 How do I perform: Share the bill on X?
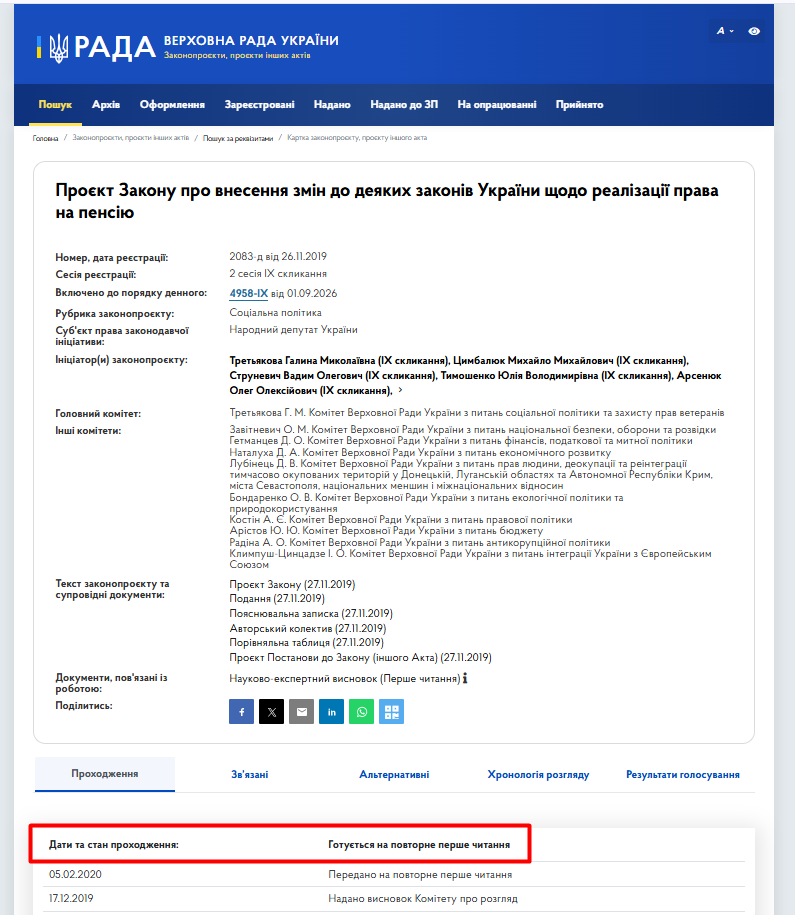[271, 711]
